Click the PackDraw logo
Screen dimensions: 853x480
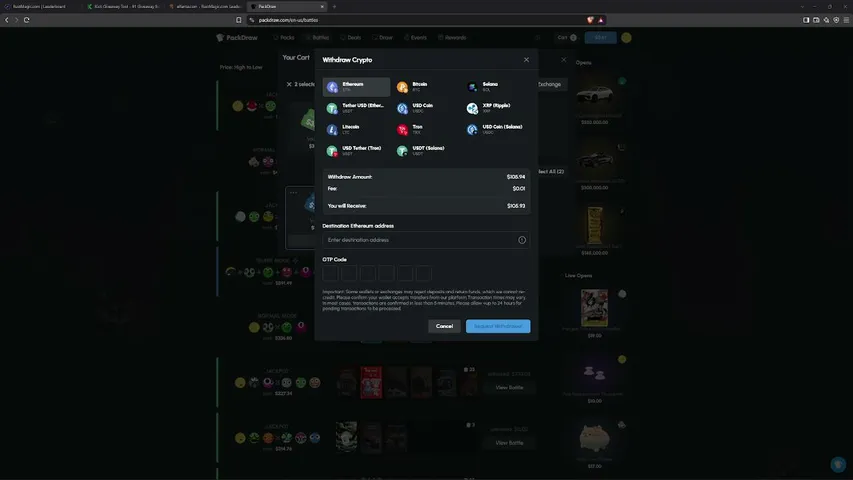(x=237, y=38)
